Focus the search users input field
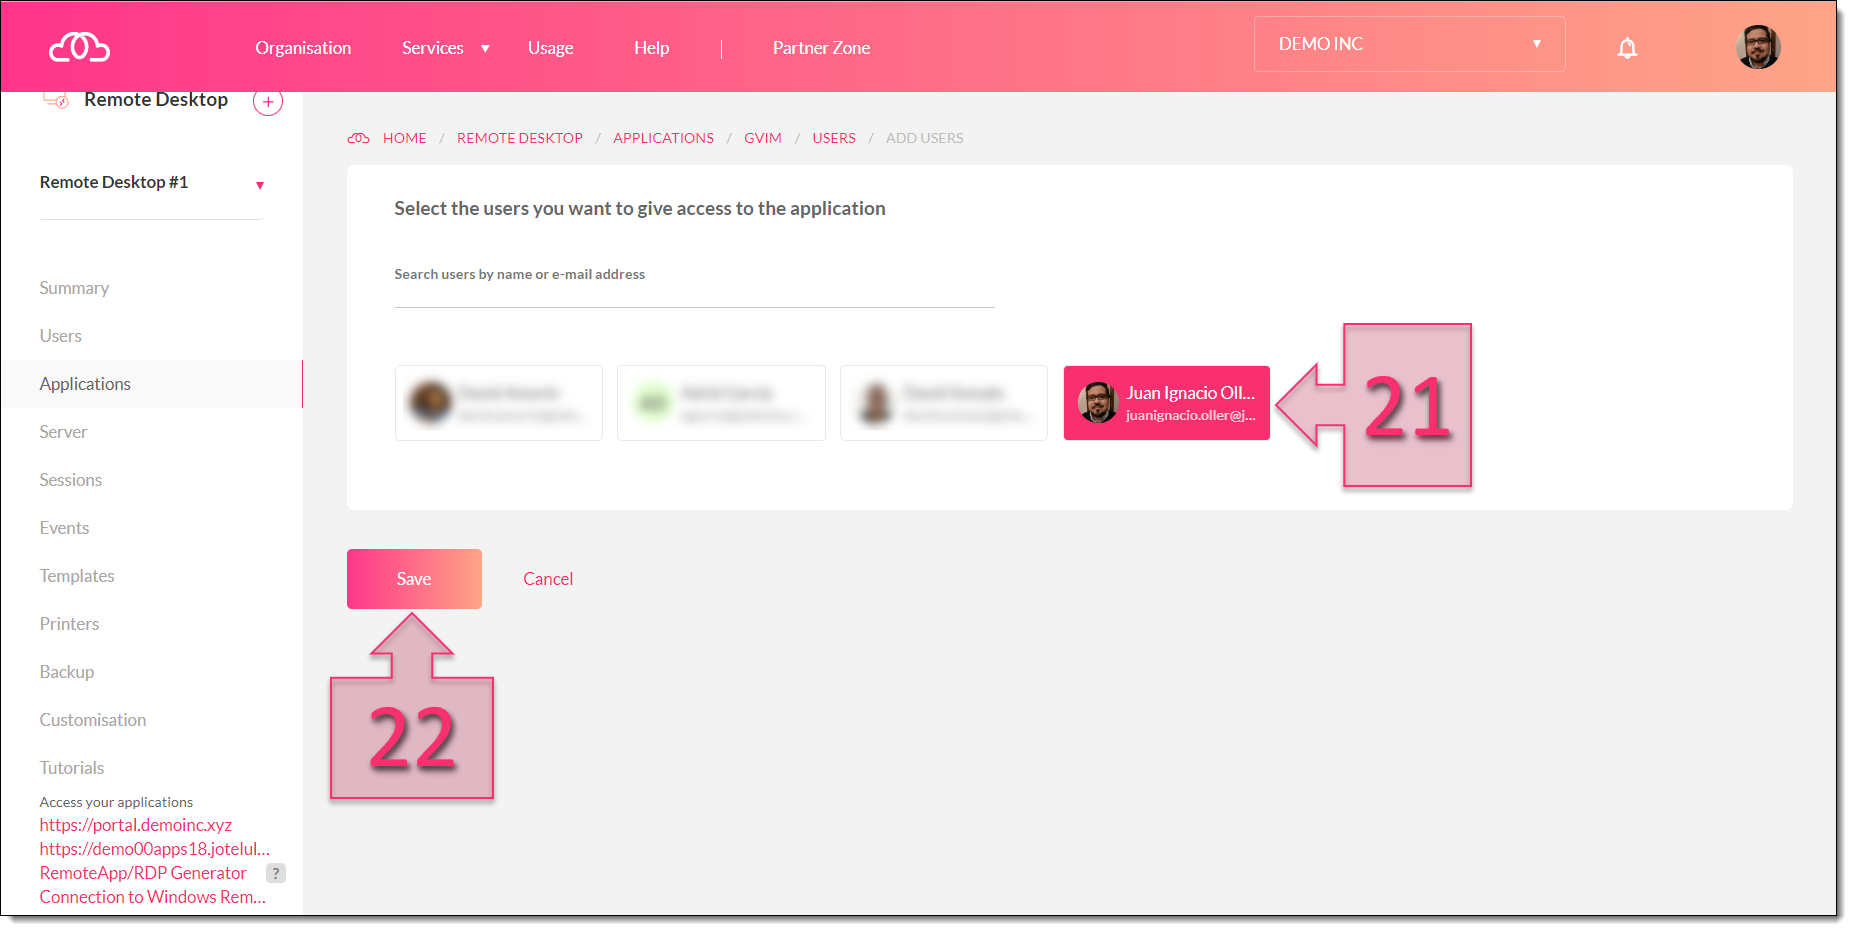This screenshot has height=931, width=1852. [x=694, y=292]
